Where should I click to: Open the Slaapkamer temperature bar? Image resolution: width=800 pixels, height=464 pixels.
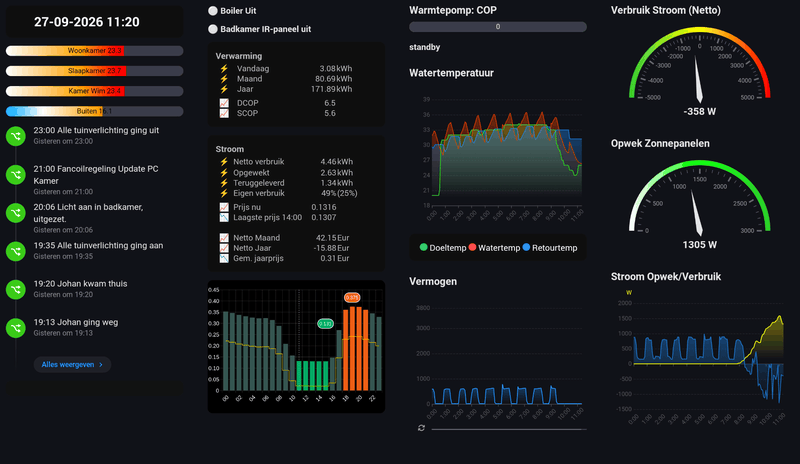94,71
